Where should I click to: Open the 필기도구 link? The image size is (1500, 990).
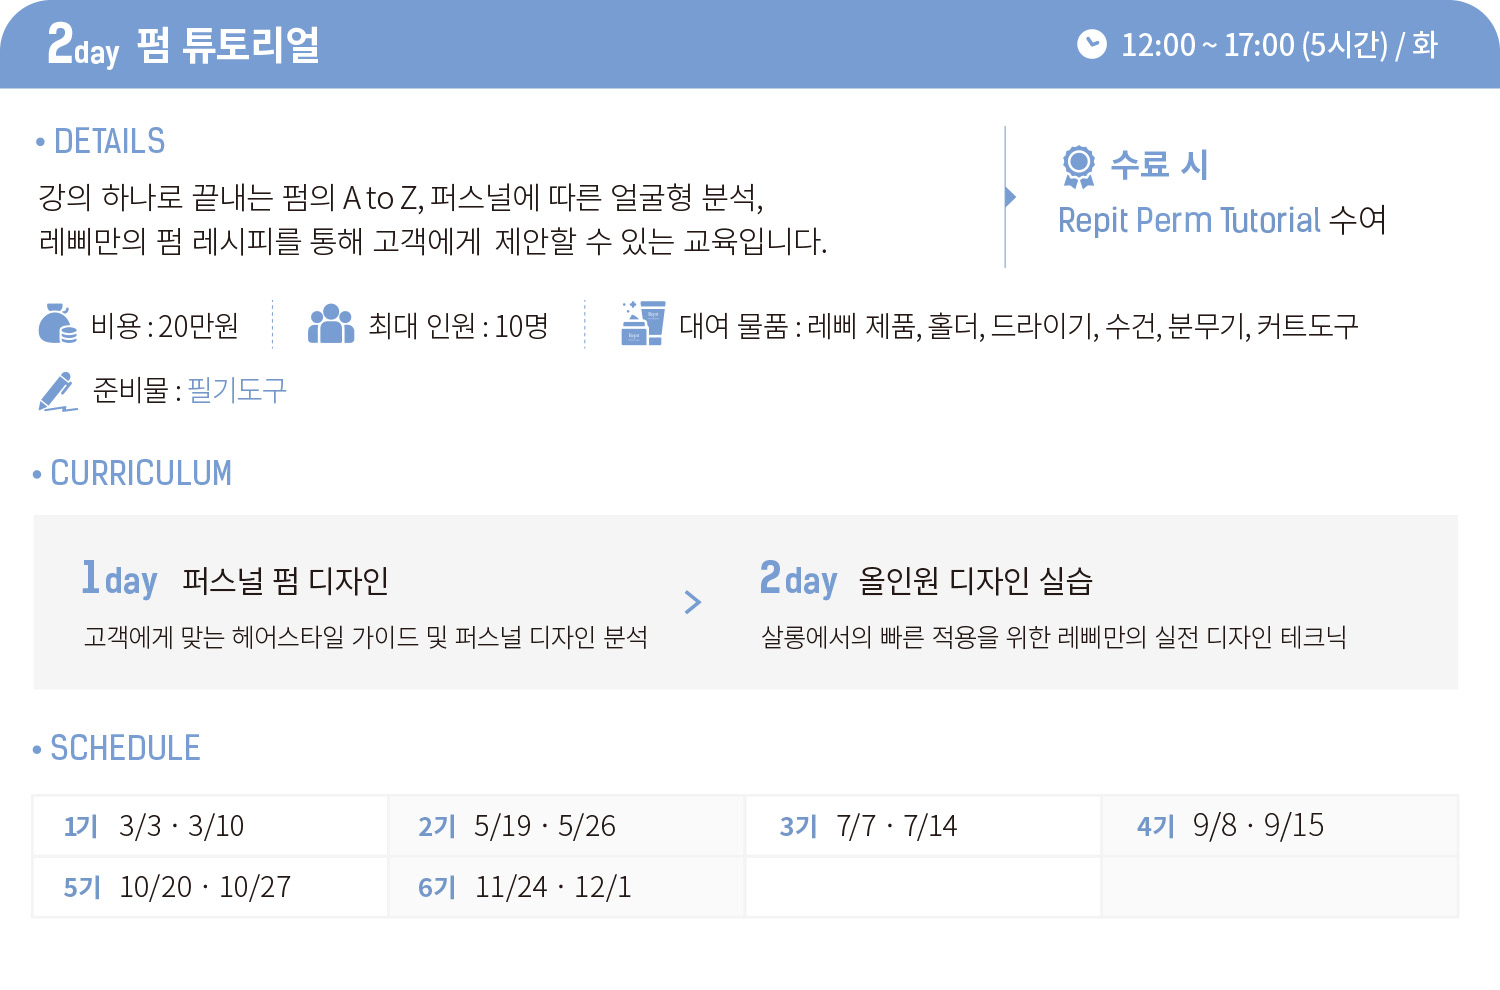pos(237,390)
